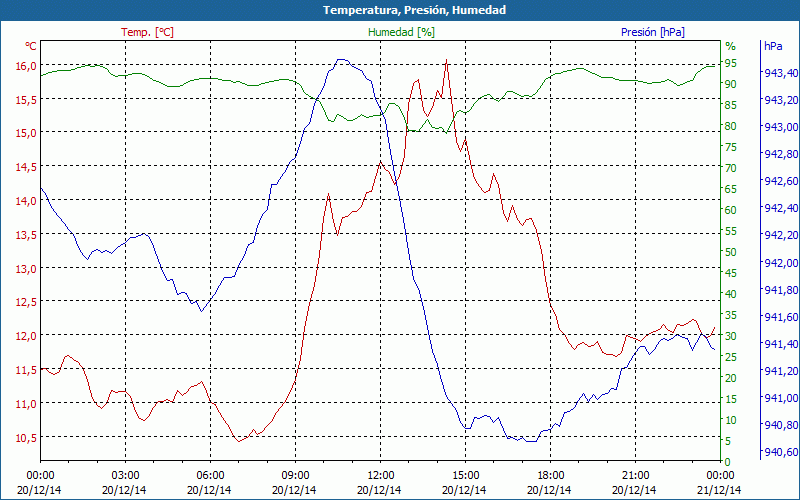Click the '40' humidity axis value

tap(731, 294)
